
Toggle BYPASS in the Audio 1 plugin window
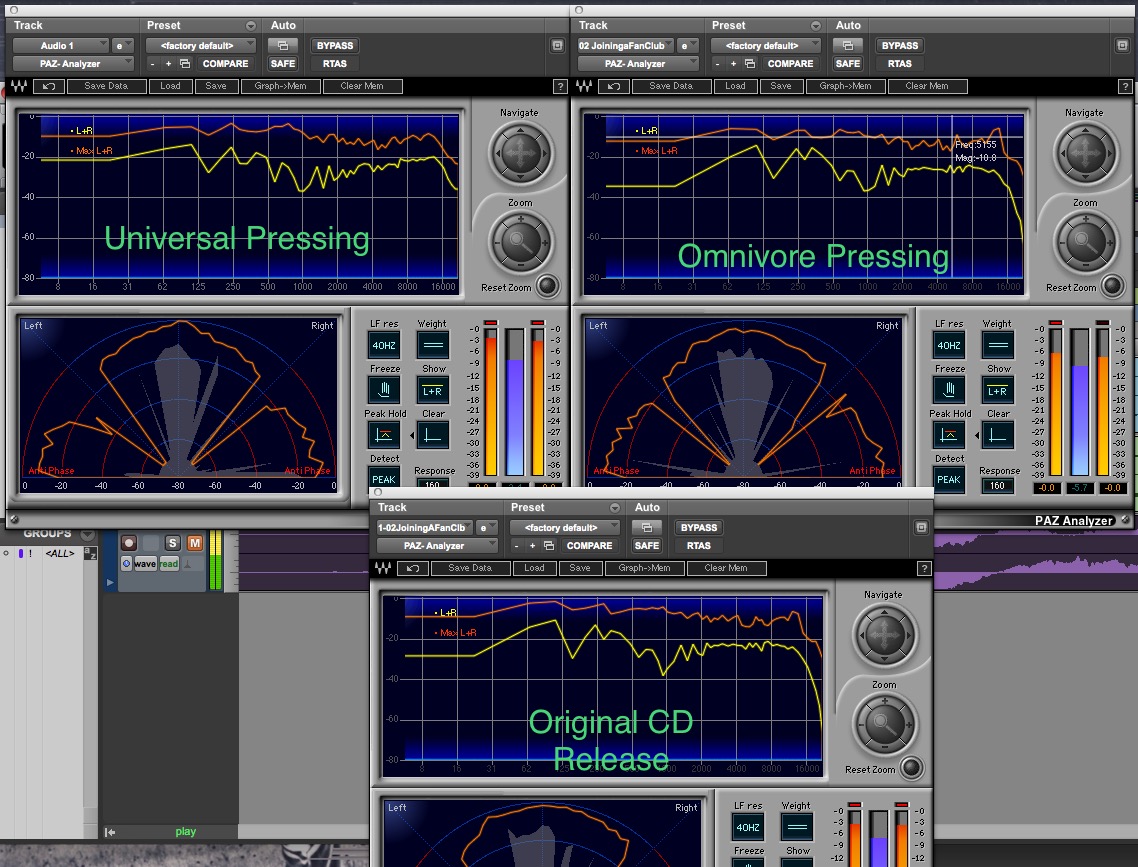[335, 45]
